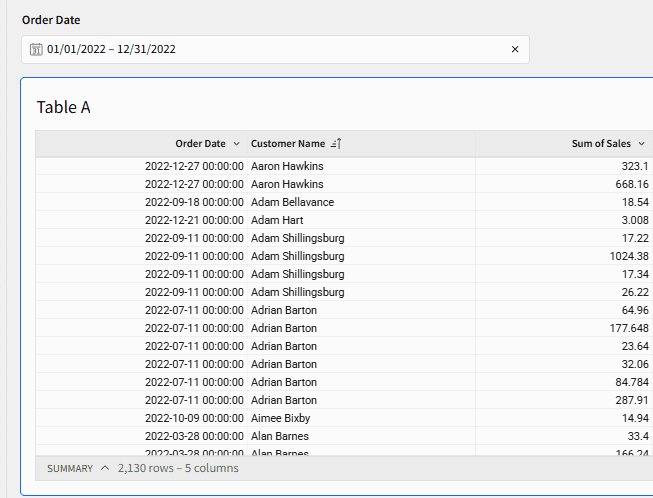Click the calendar icon in date filter
This screenshot has width=653, height=498.
pos(36,49)
